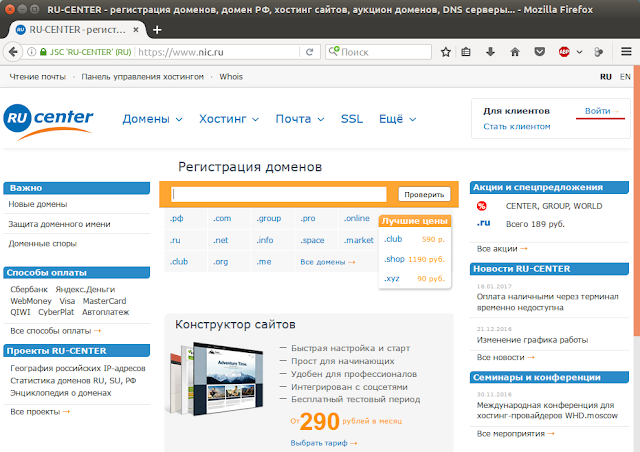
Task: Click the URL address bar
Action: [x=218, y=52]
